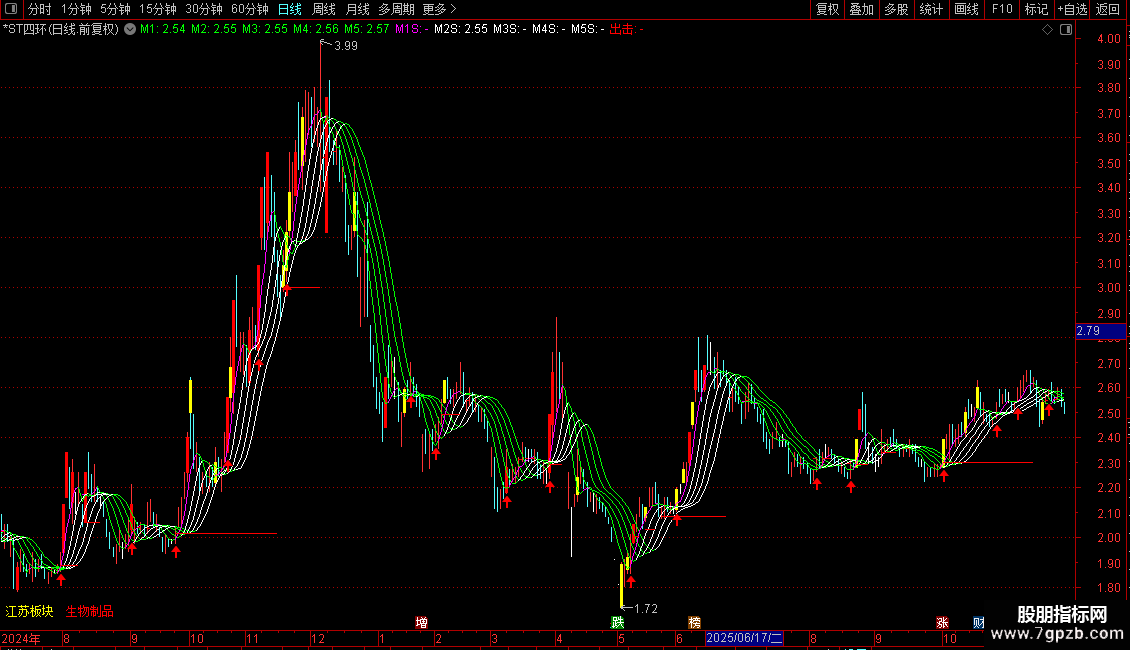Viewport: 1130px width, 650px height.
Task: Select the 60分钟 period tab
Action: tap(250, 9)
